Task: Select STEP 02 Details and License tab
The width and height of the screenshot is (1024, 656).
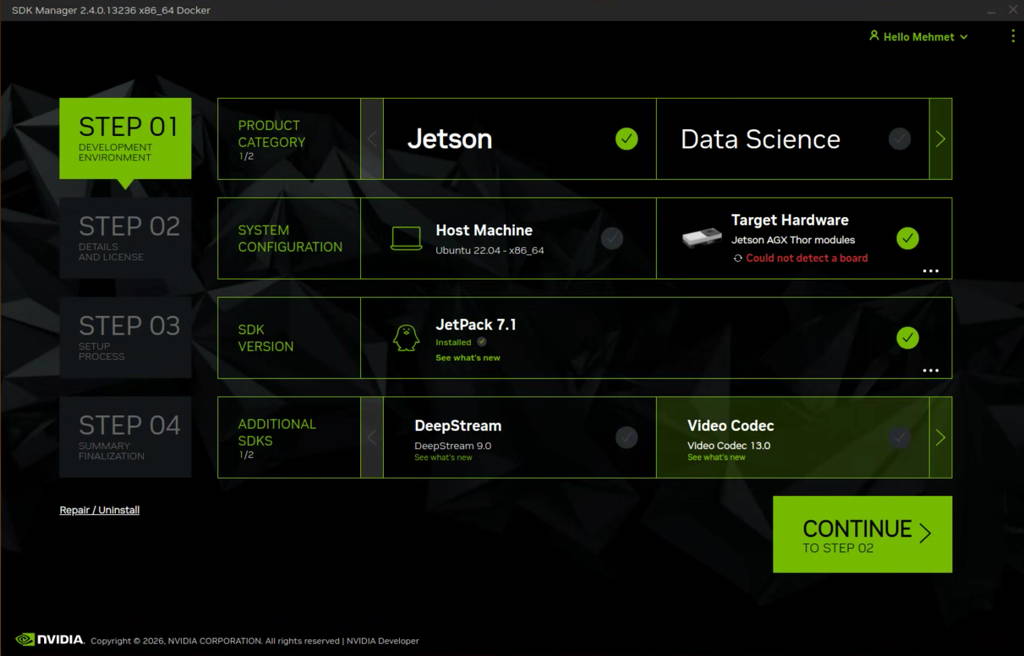Action: coord(125,238)
